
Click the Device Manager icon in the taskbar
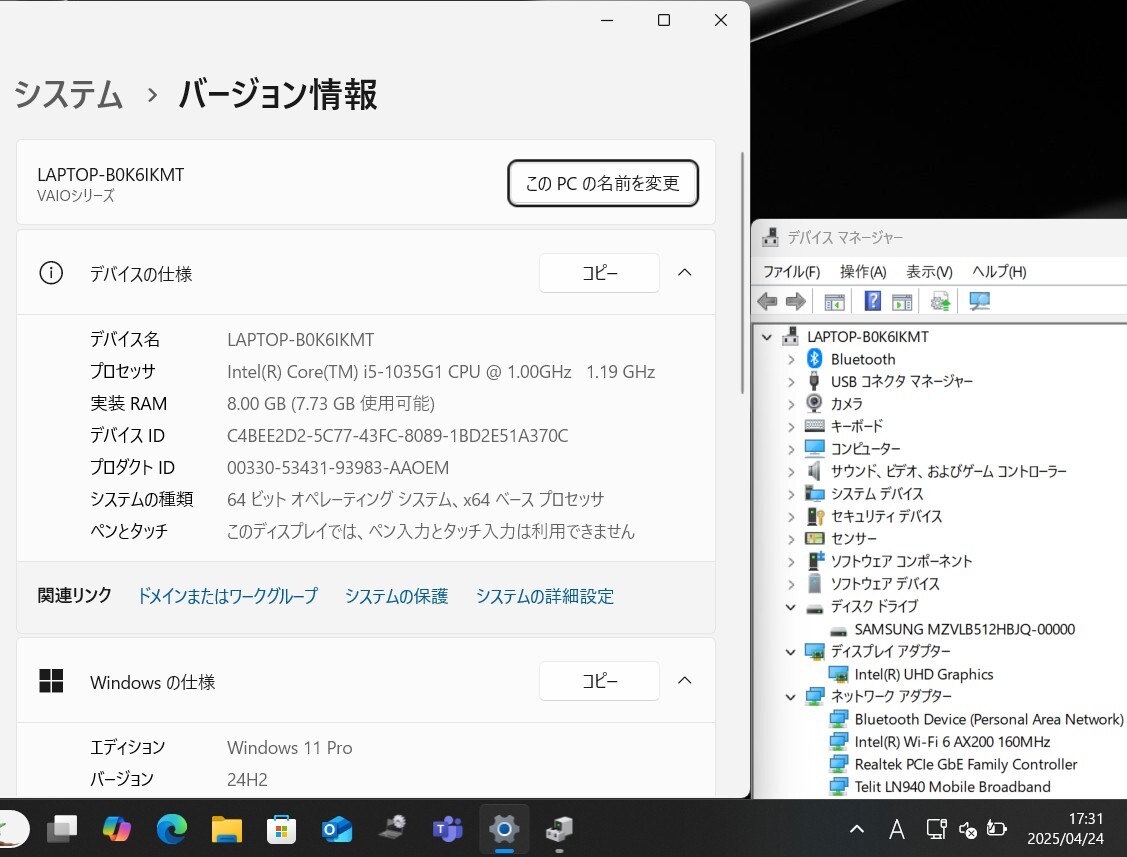559,829
